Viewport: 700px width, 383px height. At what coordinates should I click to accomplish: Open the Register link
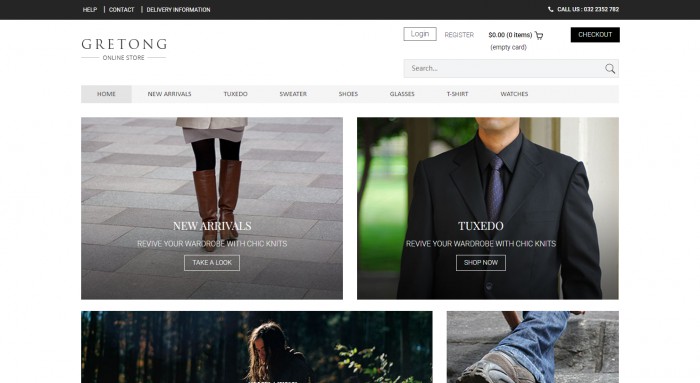(x=459, y=35)
